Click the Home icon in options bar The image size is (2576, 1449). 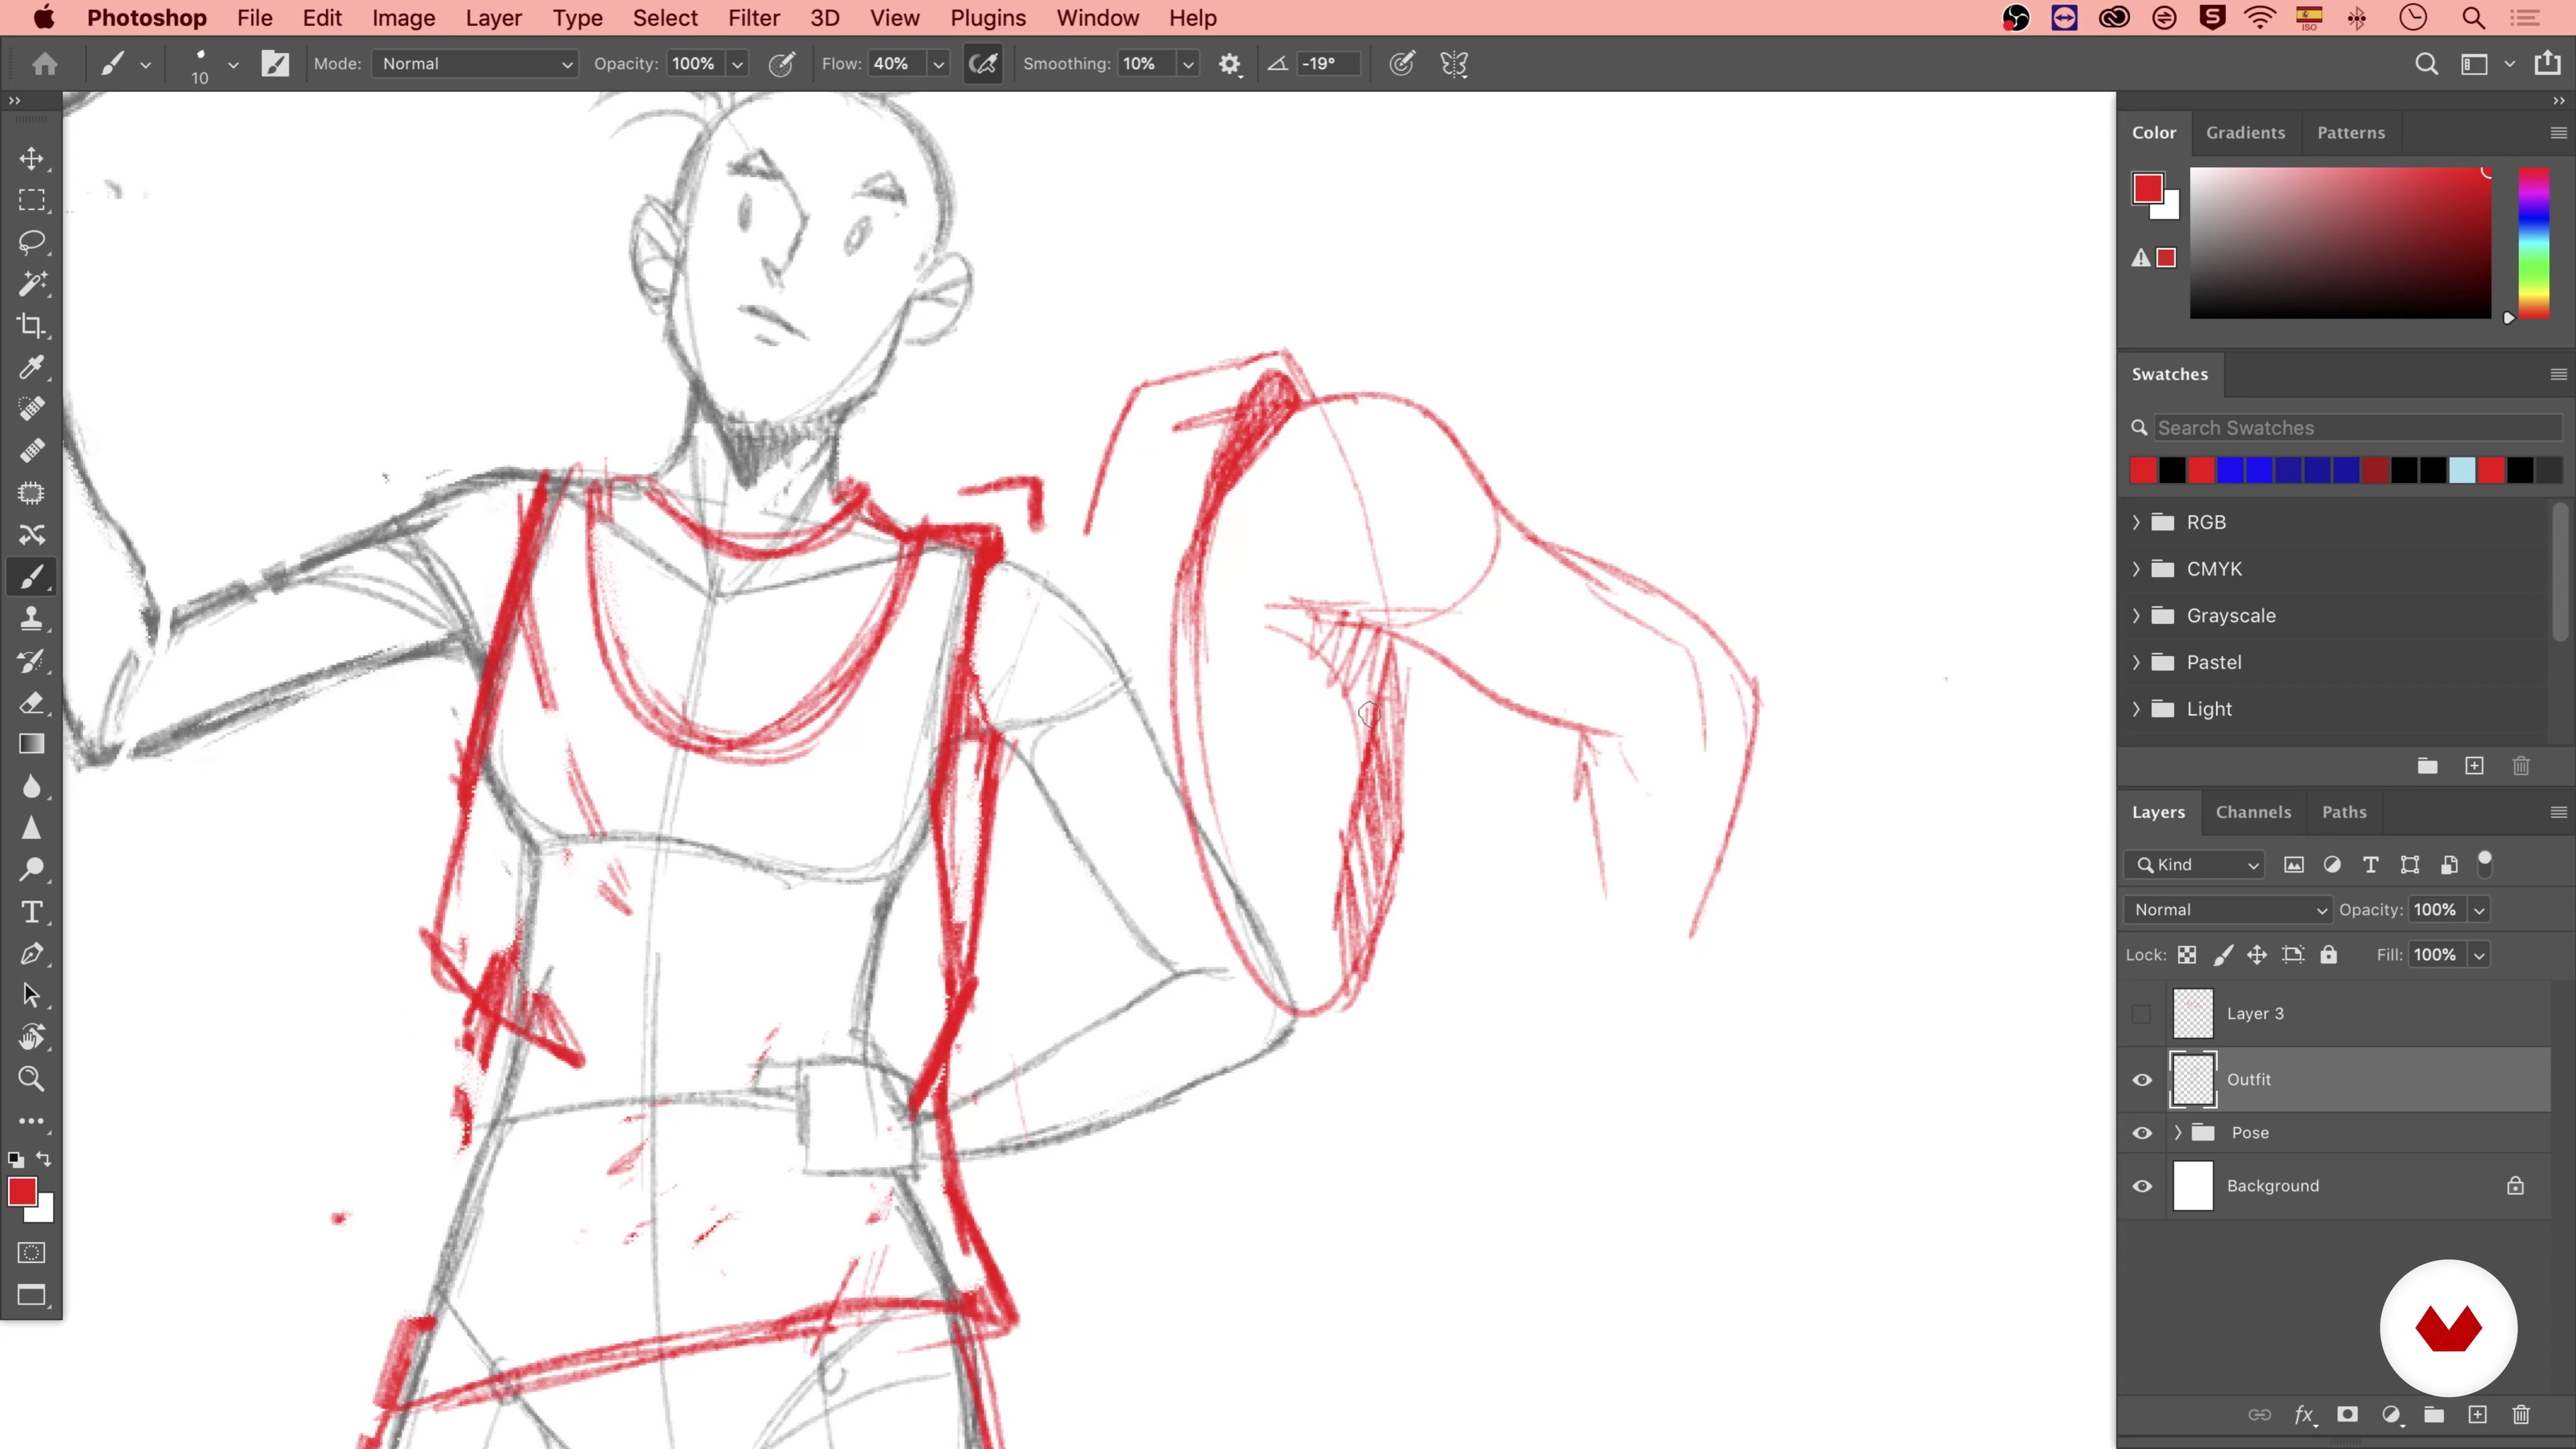44,64
